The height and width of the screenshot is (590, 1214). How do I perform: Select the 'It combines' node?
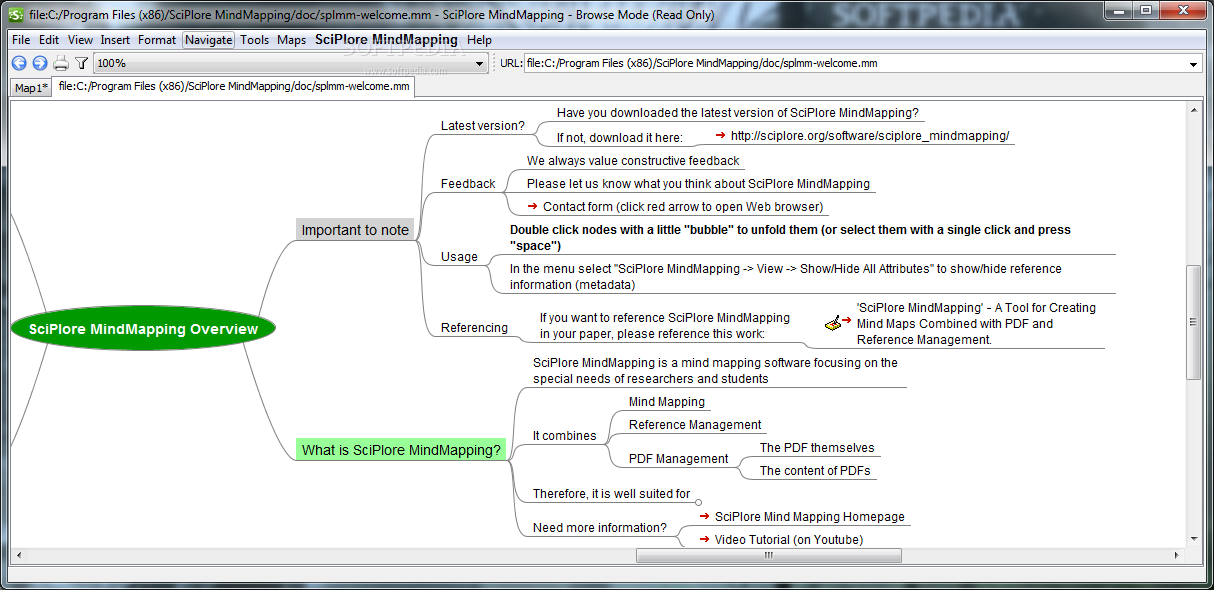click(564, 436)
